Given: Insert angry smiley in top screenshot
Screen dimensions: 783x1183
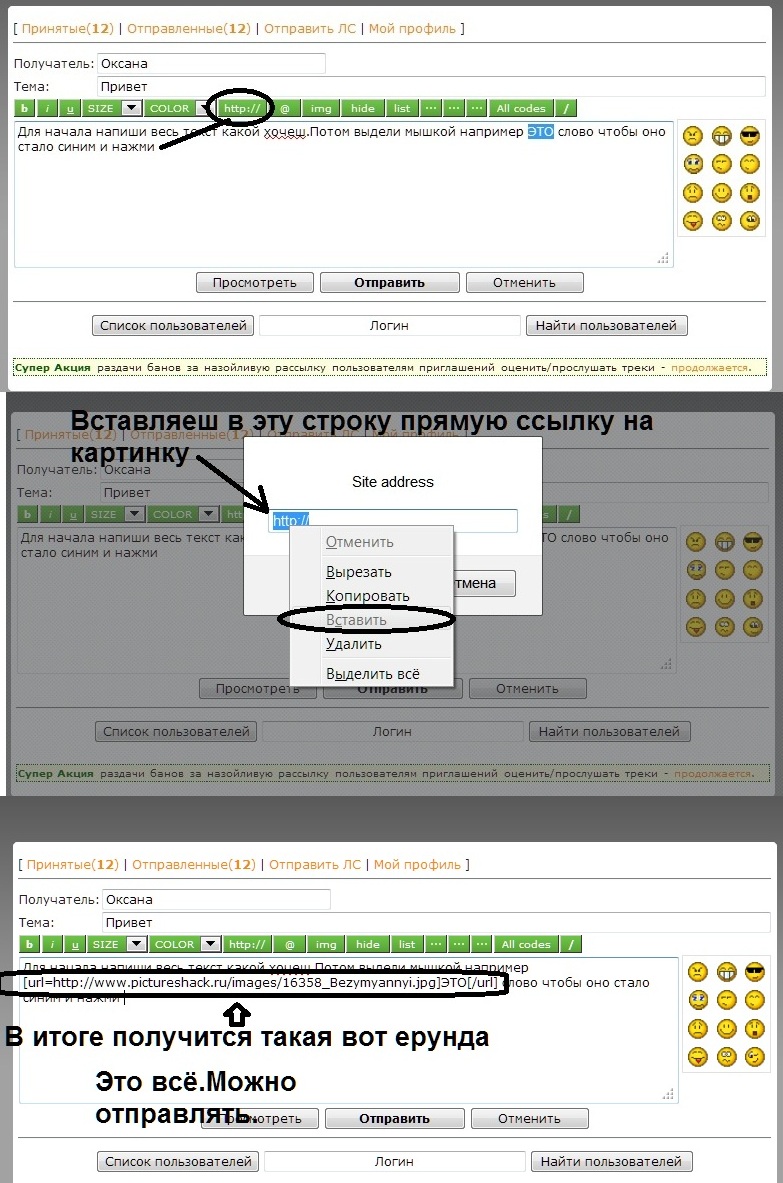Looking at the screenshot, I should point(692,136).
